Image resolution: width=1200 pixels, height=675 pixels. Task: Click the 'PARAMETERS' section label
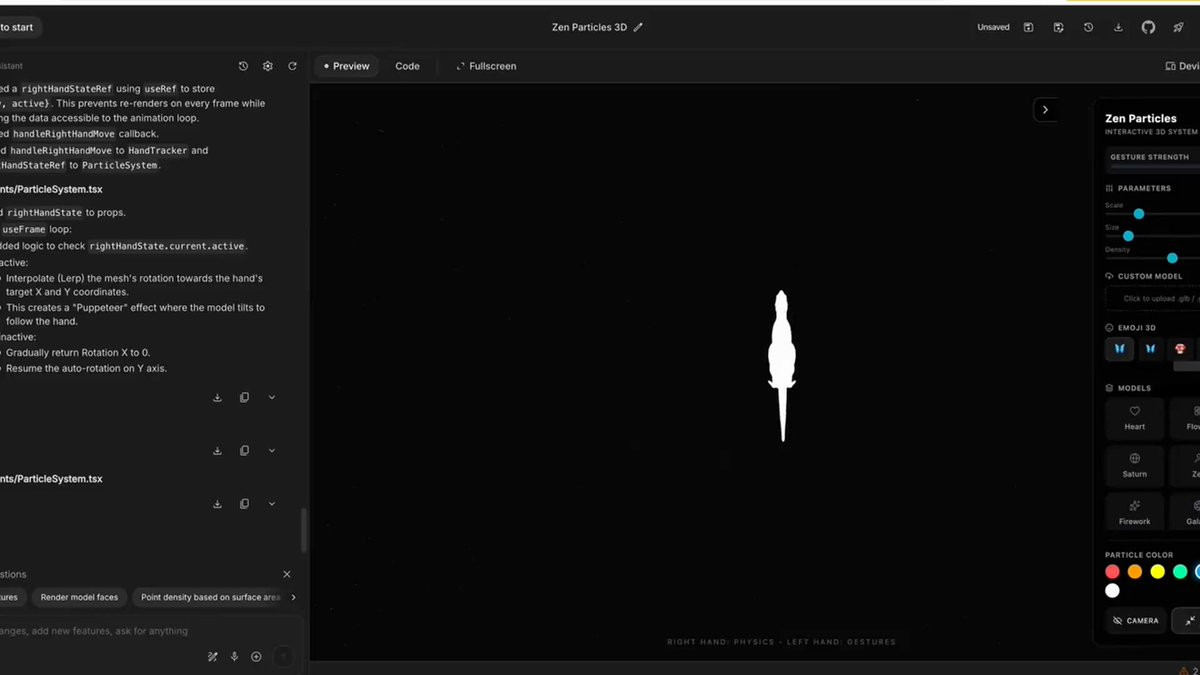pos(1144,188)
